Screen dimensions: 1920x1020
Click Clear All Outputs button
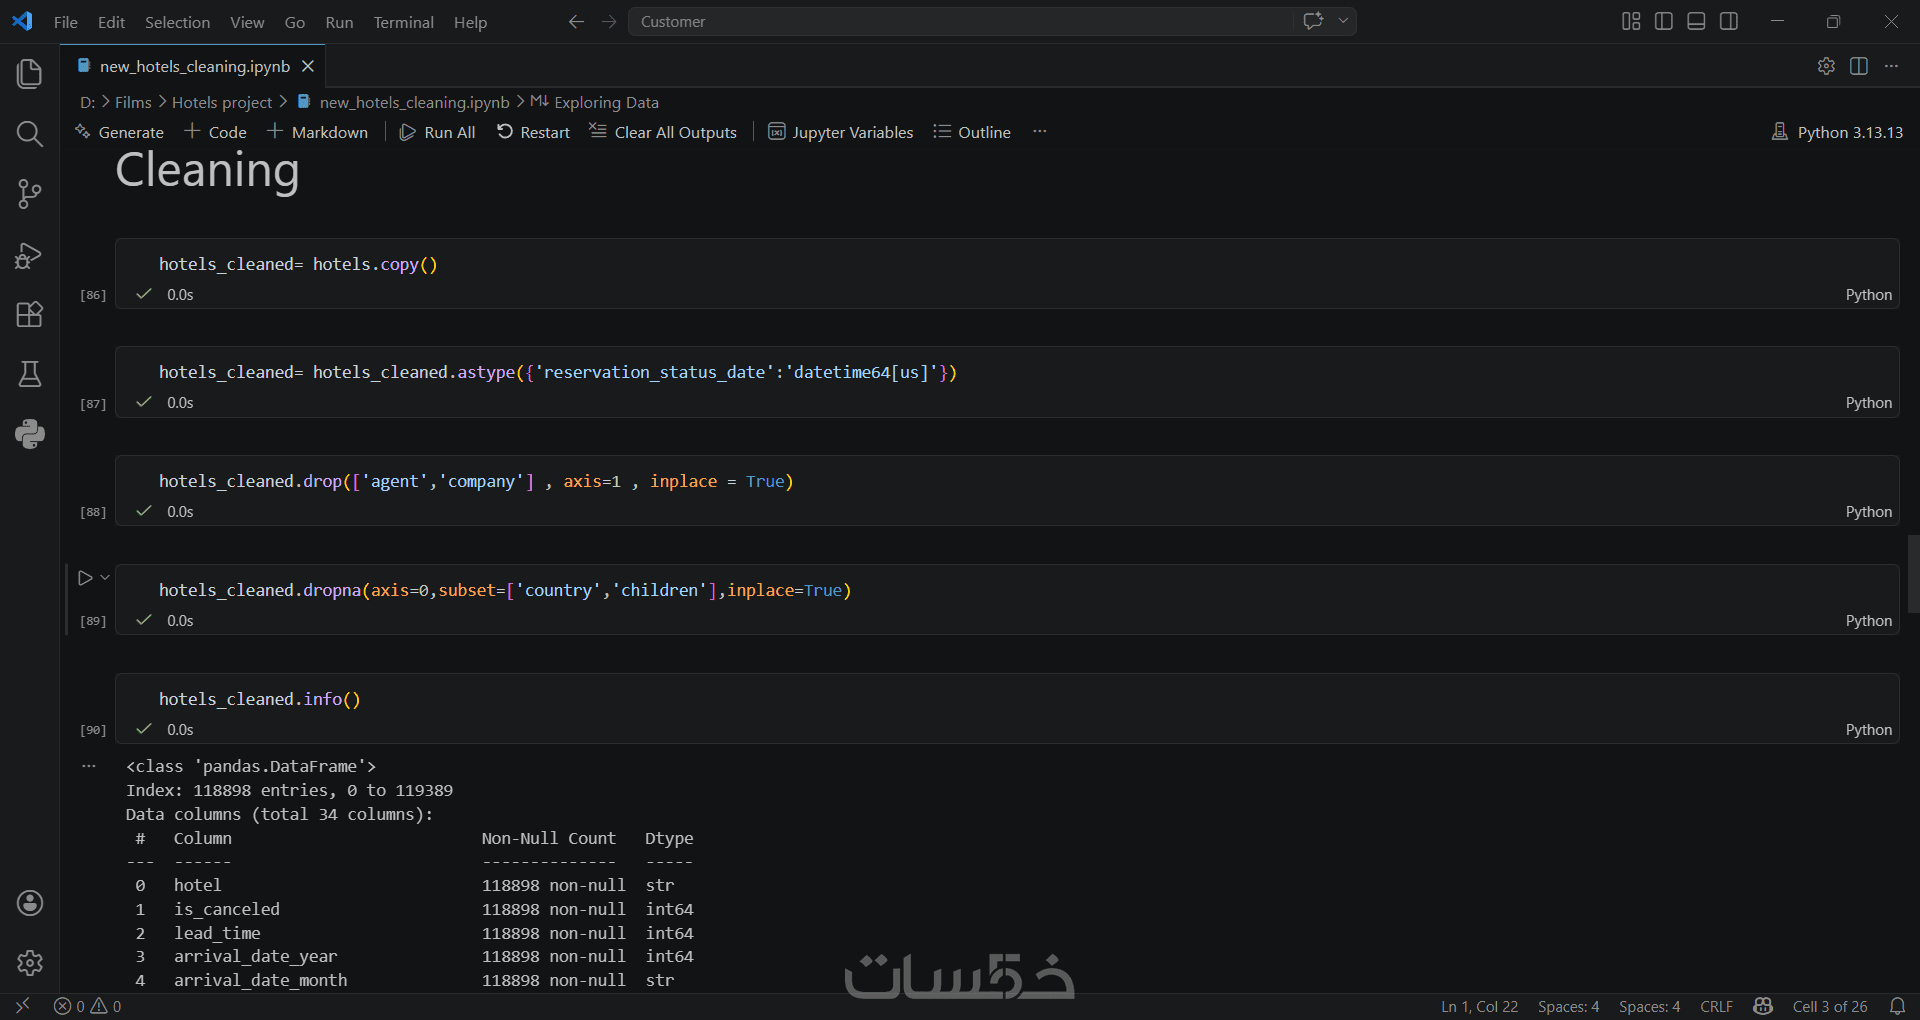click(x=663, y=132)
